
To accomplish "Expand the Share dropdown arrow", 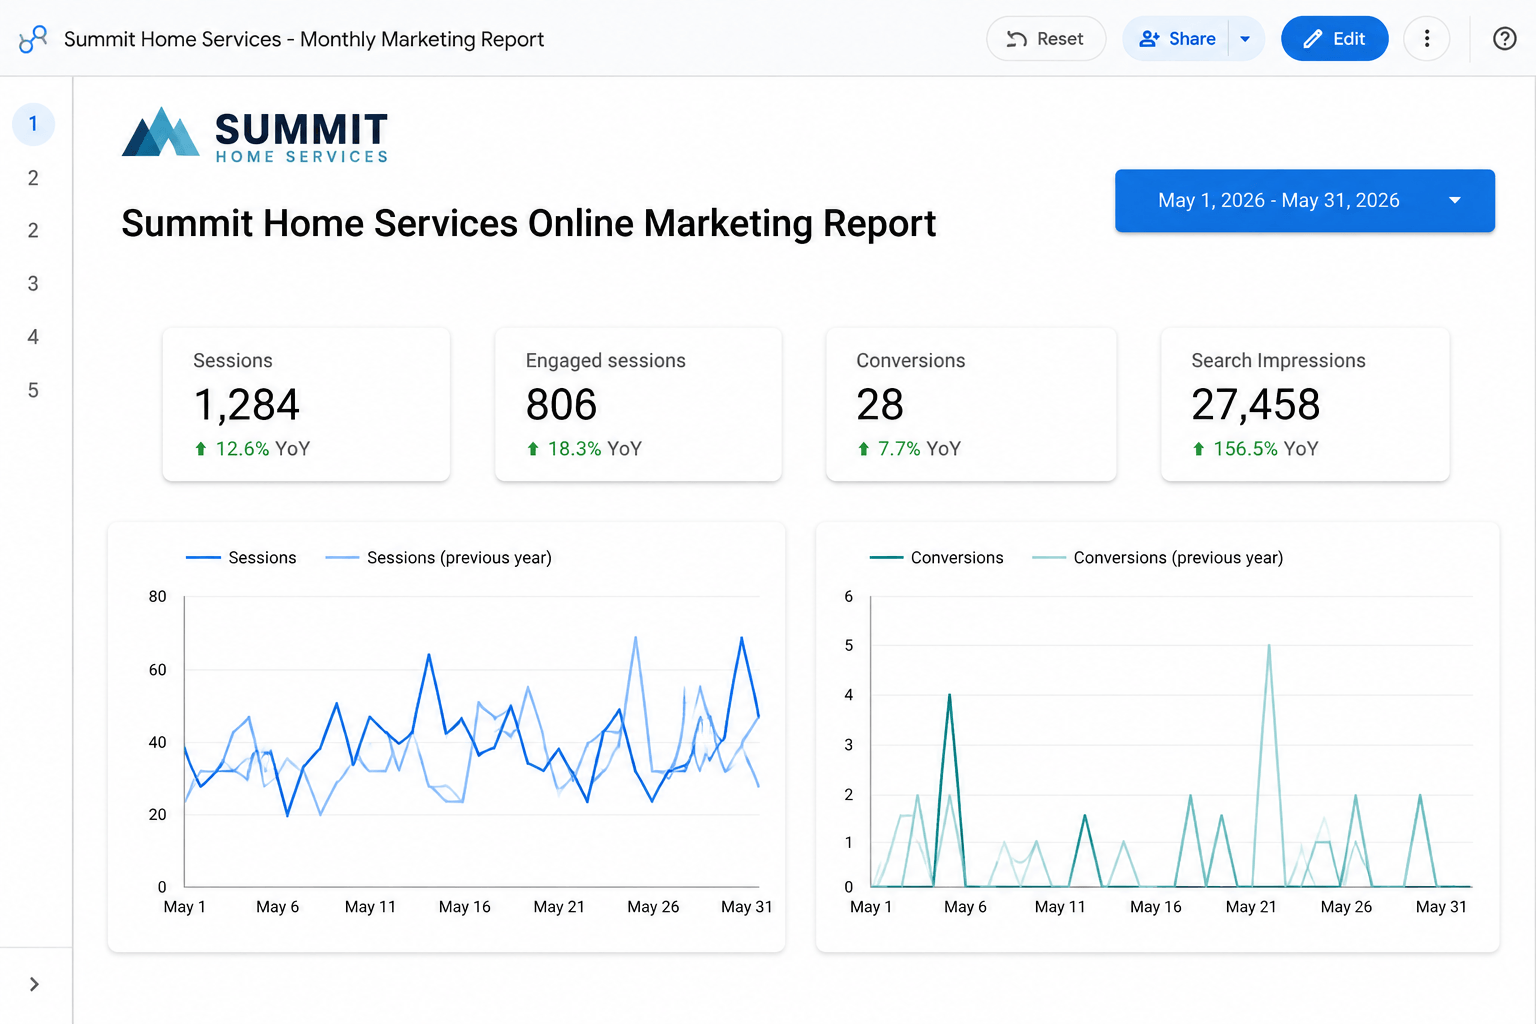I will tap(1246, 39).
